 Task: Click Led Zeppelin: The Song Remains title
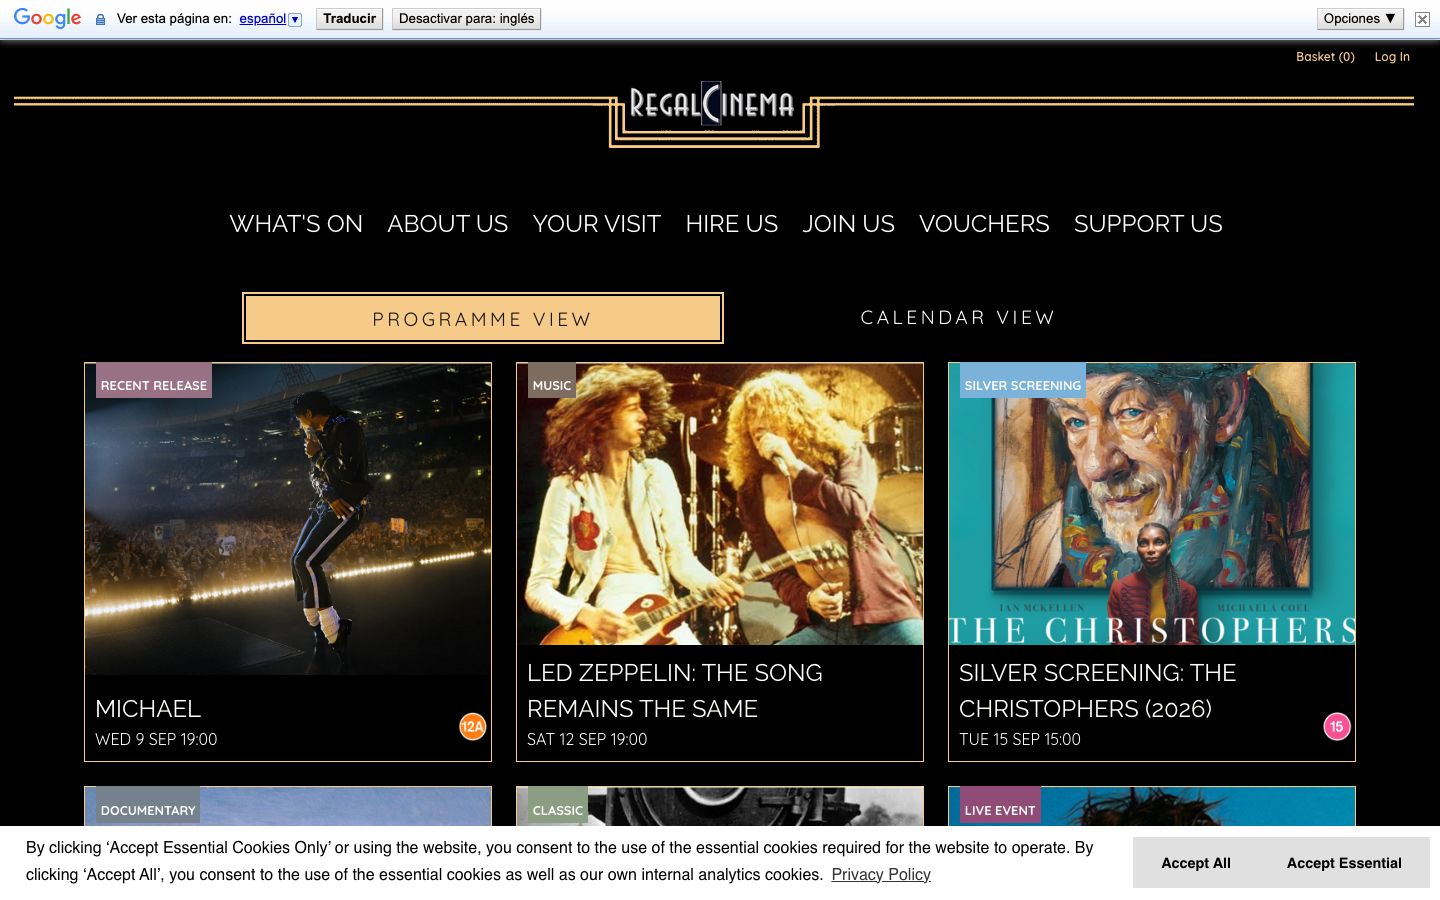(x=675, y=691)
